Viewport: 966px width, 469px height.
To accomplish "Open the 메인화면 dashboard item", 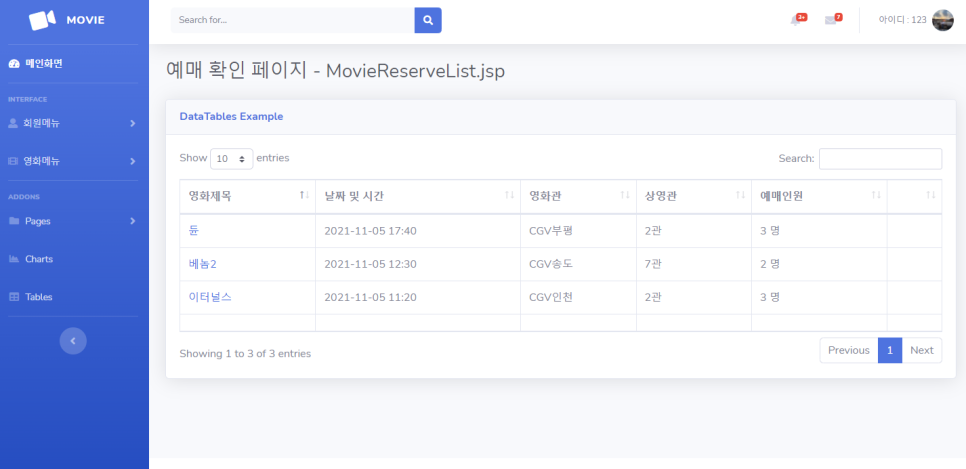I will 43,64.
